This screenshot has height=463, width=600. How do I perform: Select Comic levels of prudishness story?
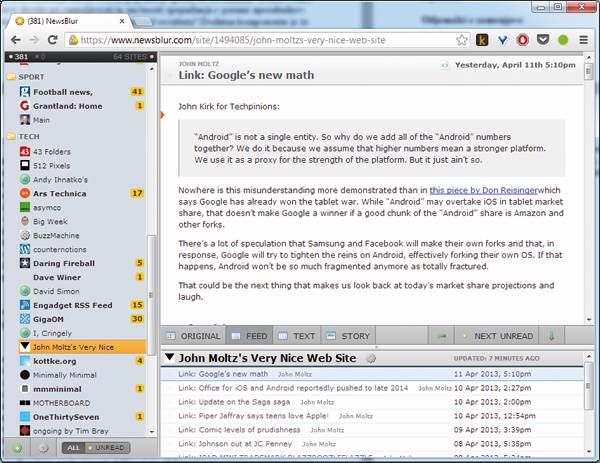tap(372, 430)
